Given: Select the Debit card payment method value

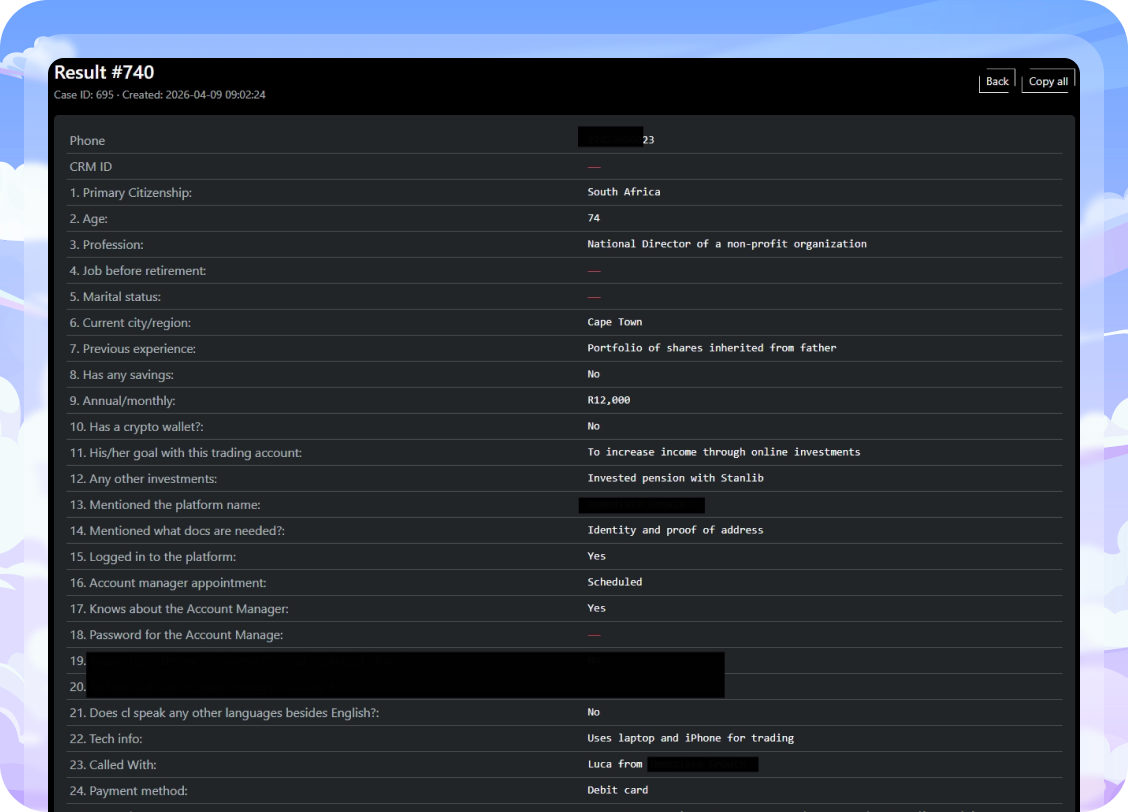Looking at the screenshot, I should coord(618,790).
